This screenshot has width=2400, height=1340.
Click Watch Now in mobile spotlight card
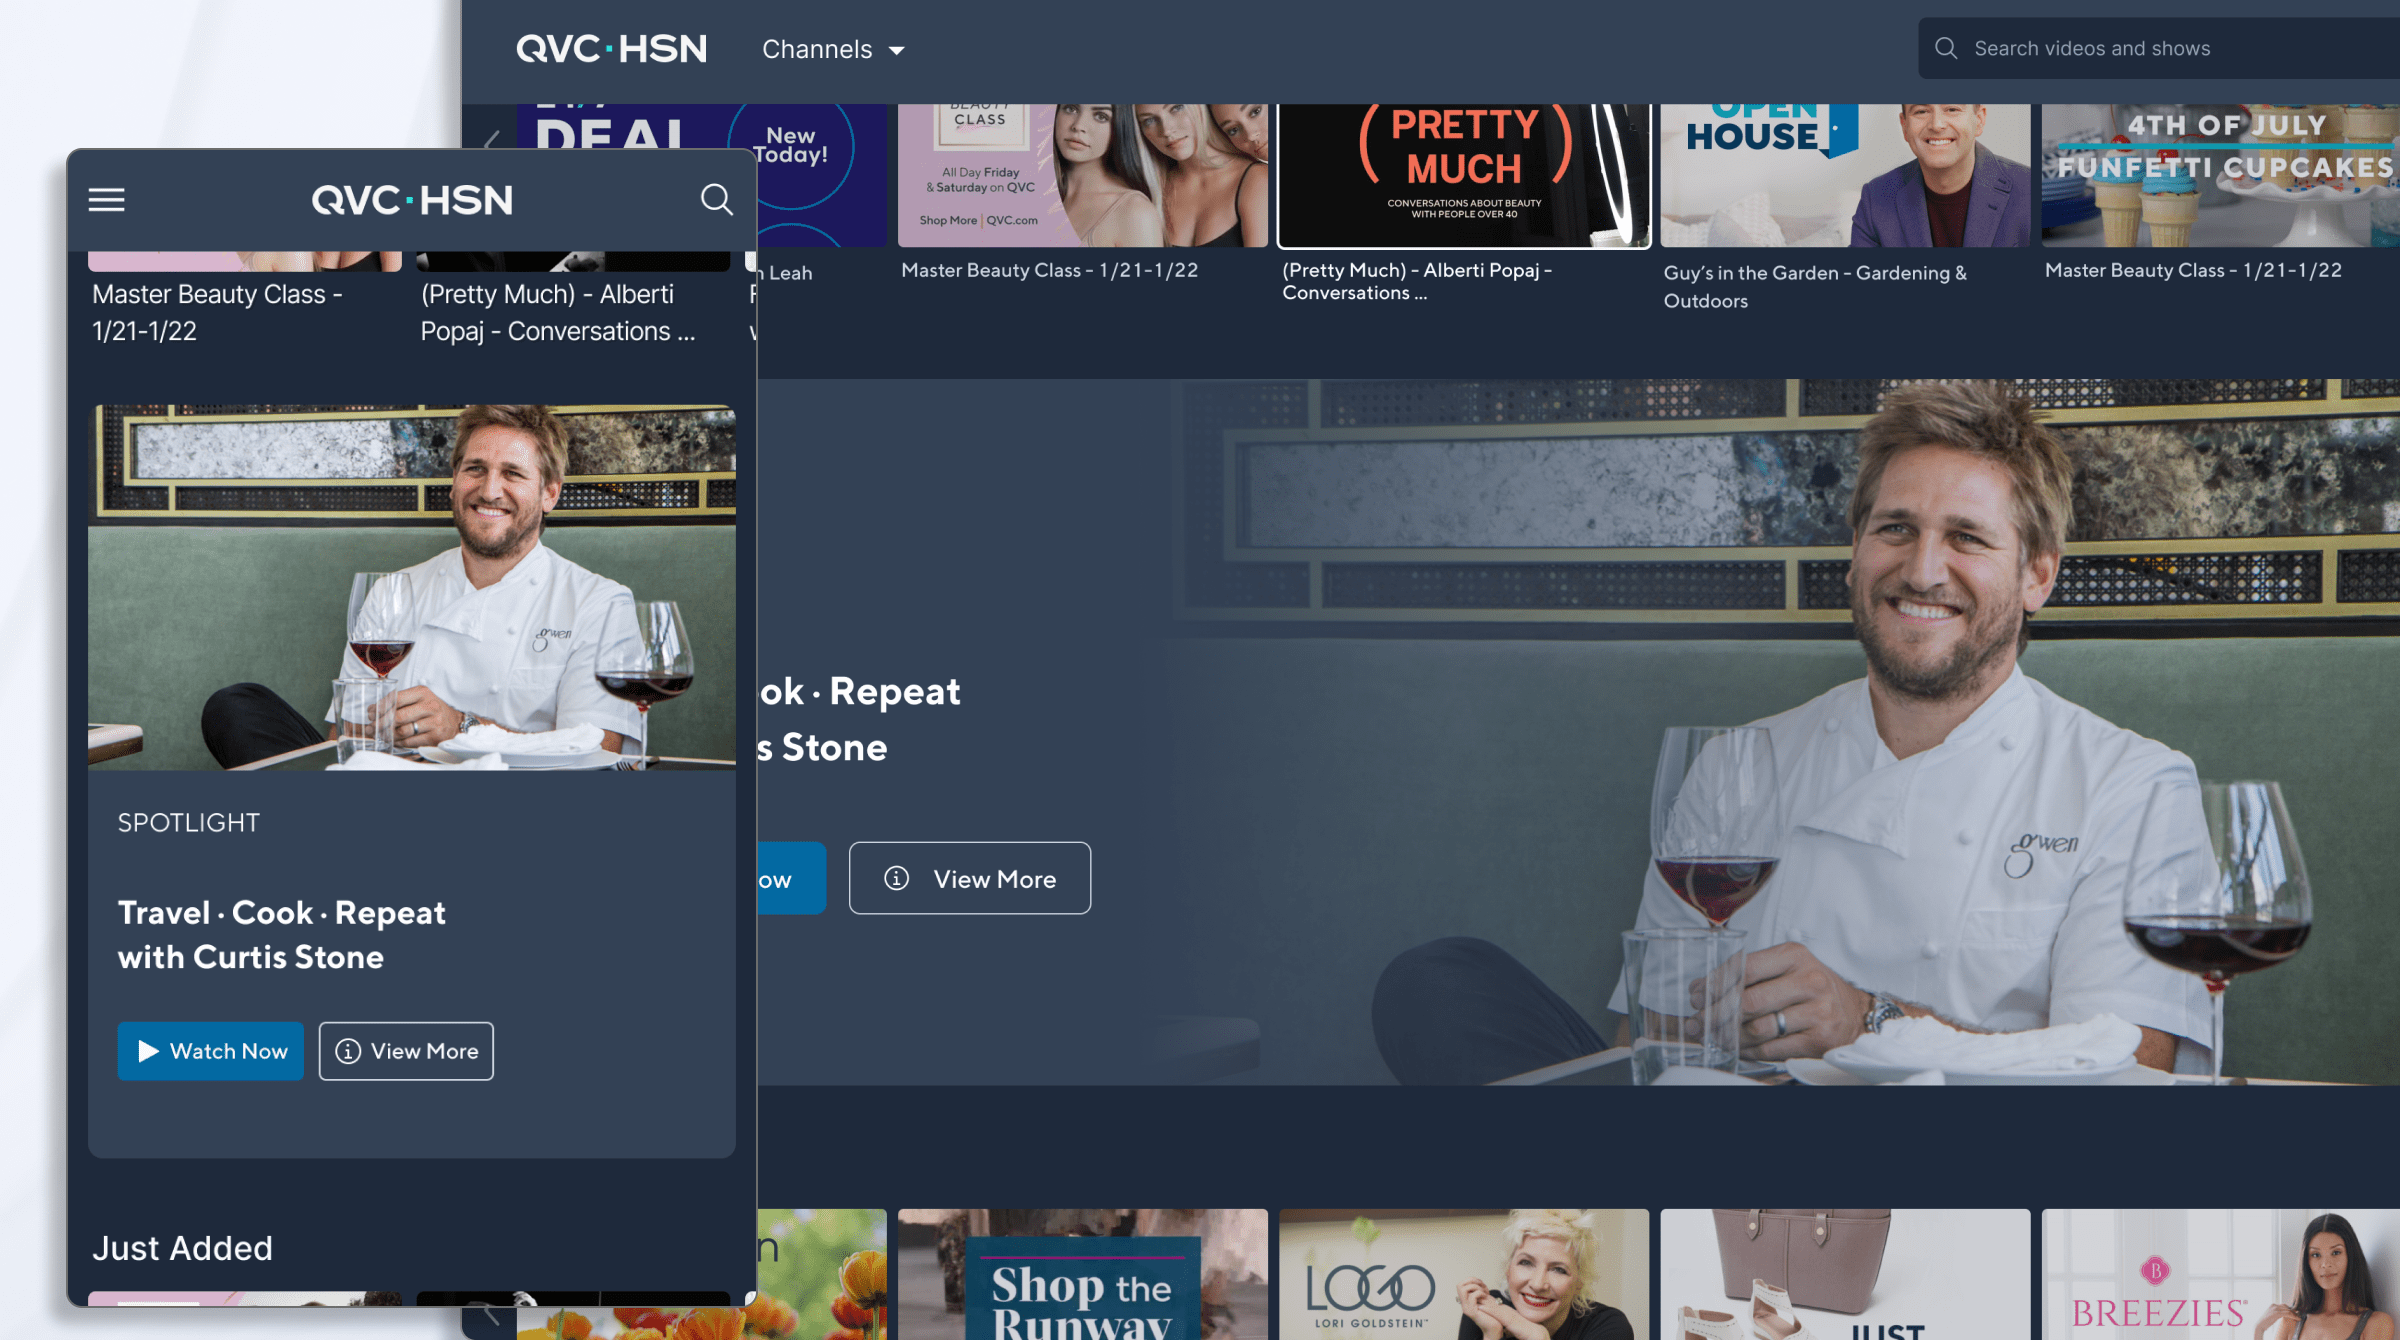coord(210,1051)
